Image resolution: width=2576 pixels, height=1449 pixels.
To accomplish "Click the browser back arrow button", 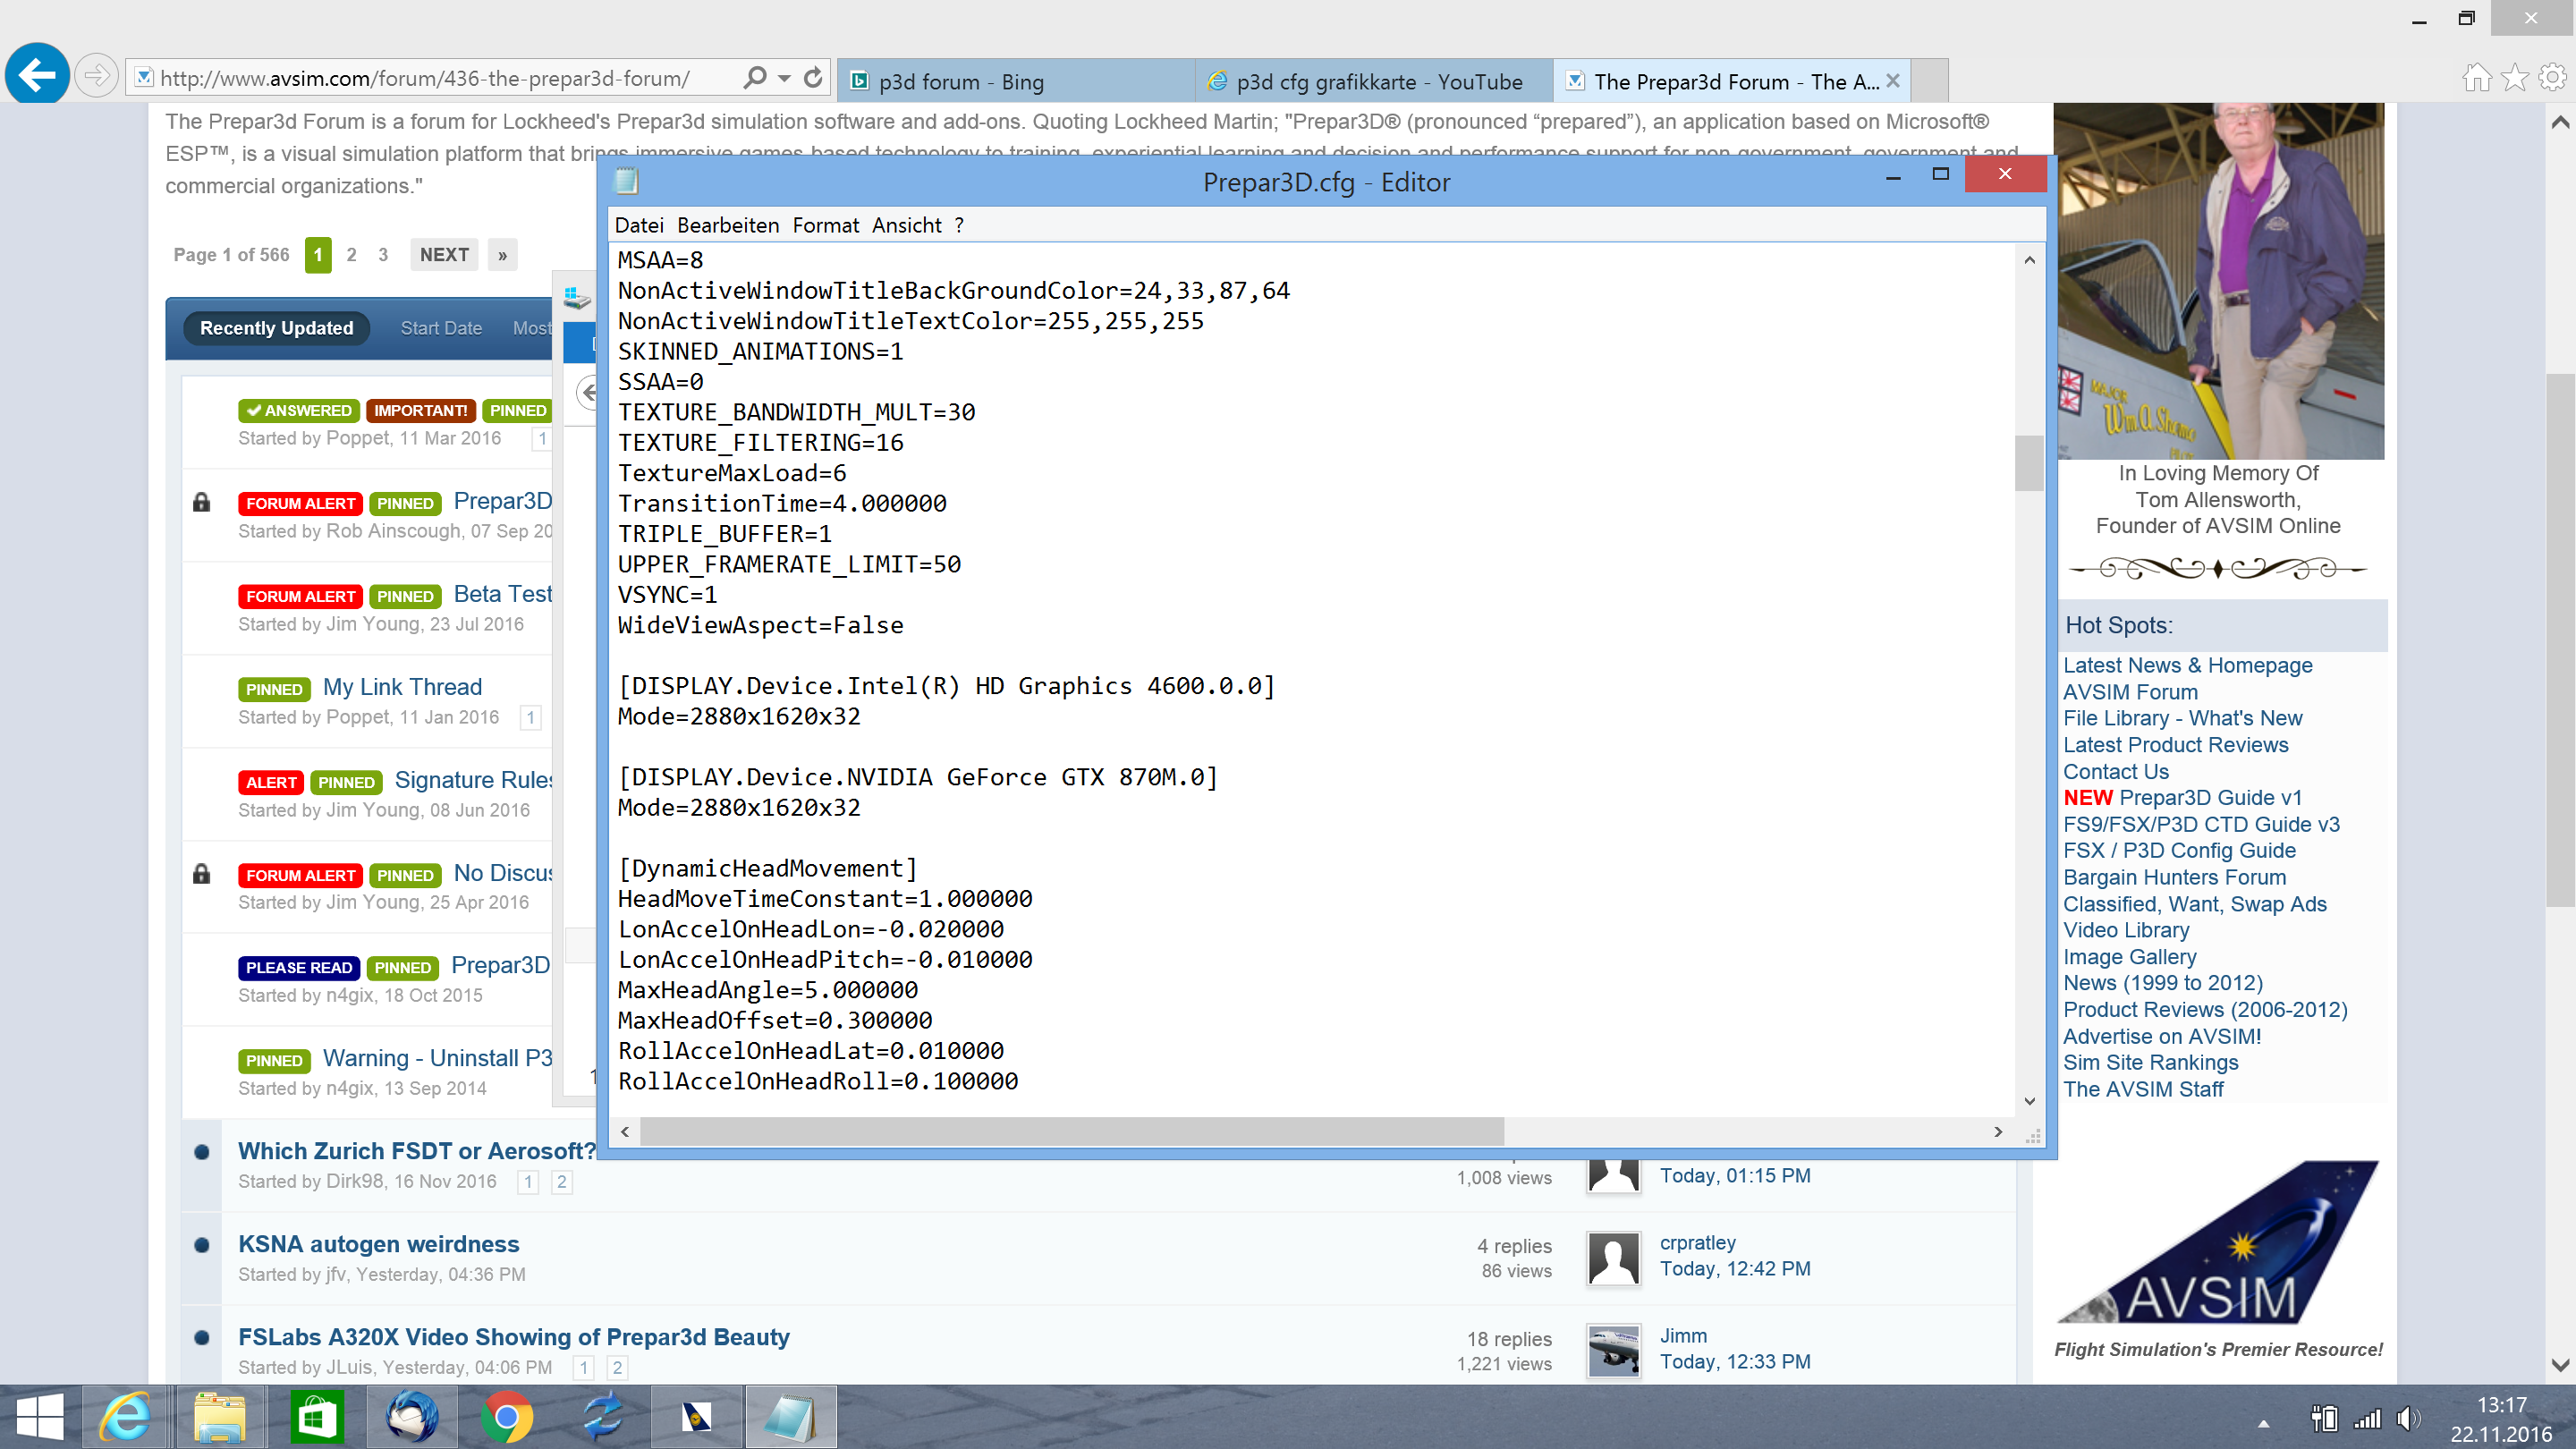I will click(37, 74).
